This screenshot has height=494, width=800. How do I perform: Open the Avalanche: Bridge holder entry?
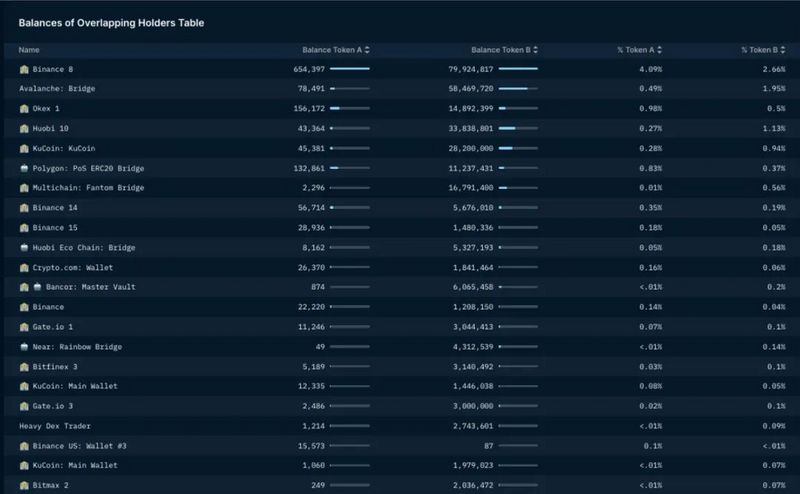pos(56,89)
